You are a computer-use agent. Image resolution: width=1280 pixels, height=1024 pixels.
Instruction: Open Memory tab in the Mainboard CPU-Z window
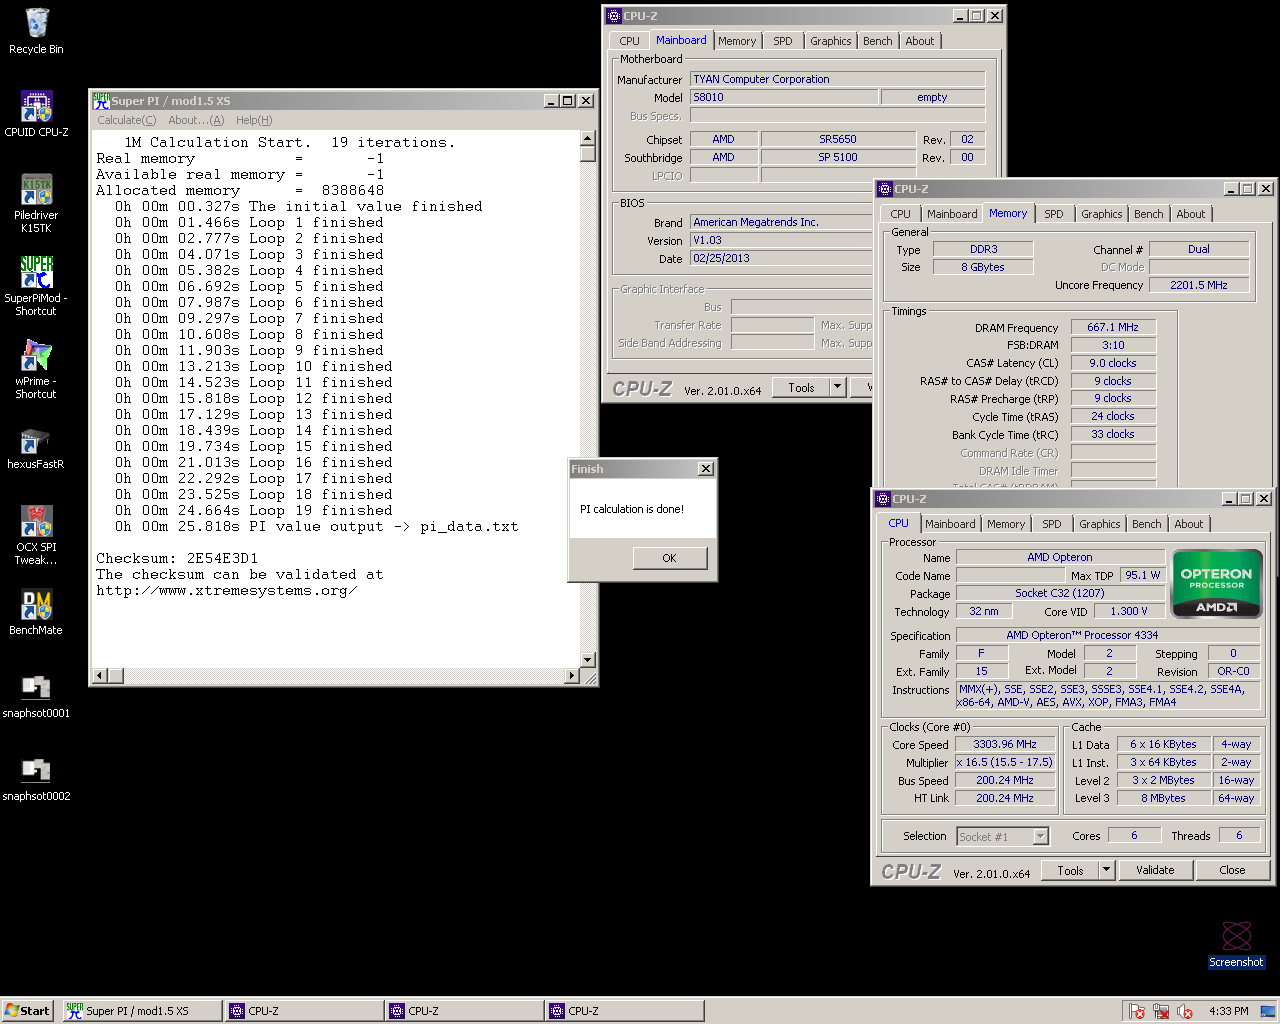(x=737, y=41)
